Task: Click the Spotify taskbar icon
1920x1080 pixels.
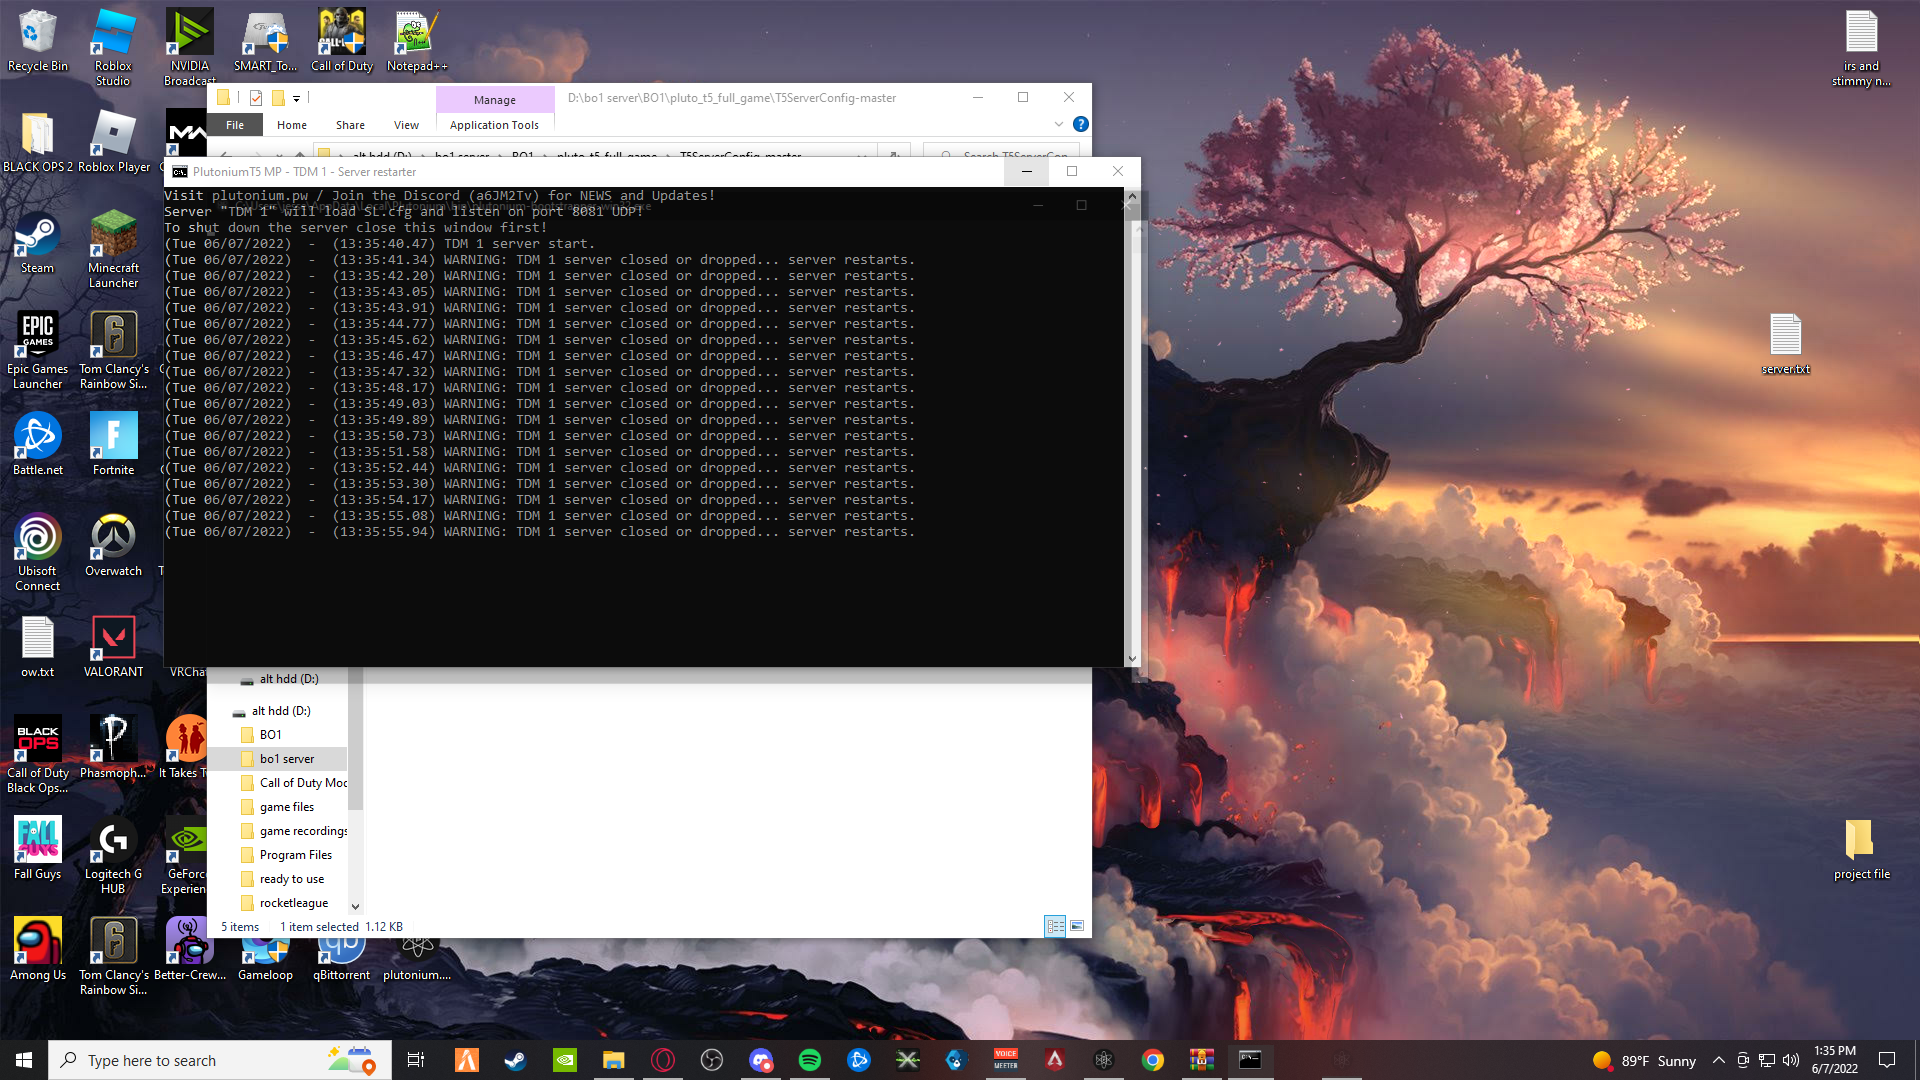Action: pyautogui.click(x=810, y=1060)
